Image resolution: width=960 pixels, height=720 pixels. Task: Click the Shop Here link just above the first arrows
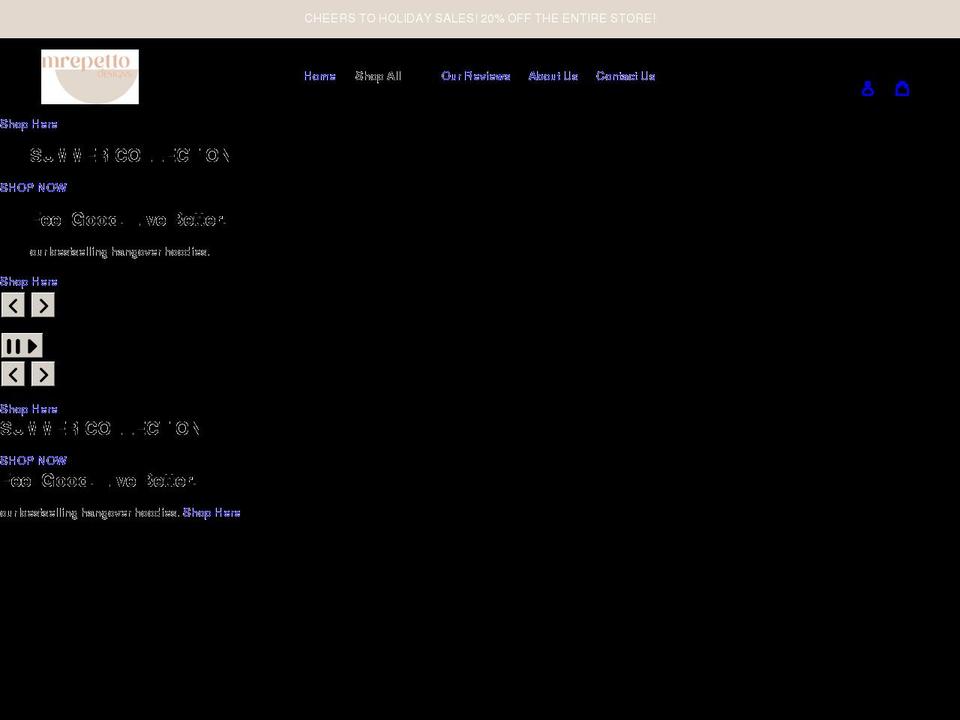29,282
